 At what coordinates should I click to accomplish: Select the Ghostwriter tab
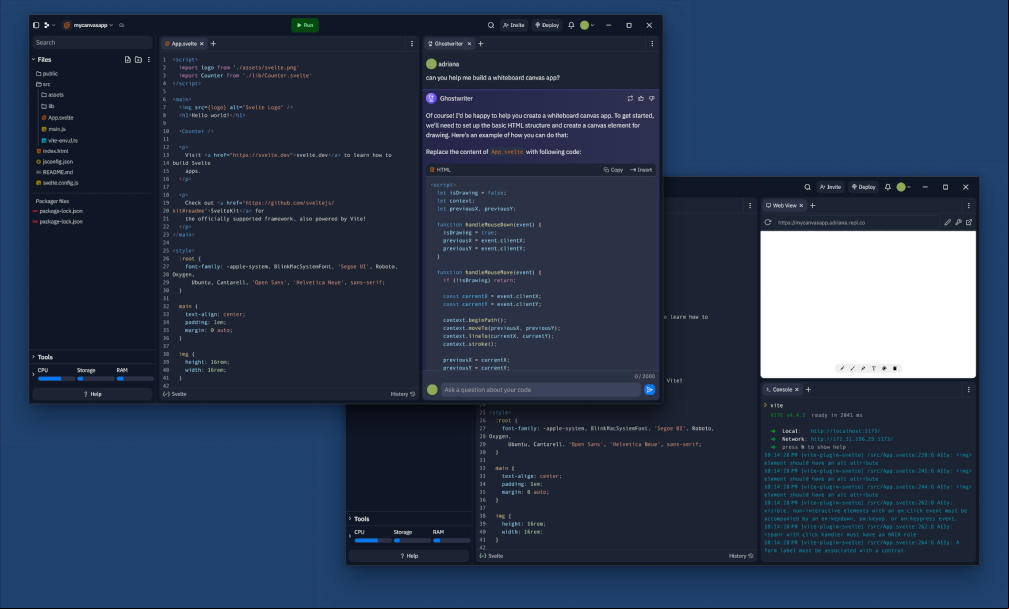(449, 44)
